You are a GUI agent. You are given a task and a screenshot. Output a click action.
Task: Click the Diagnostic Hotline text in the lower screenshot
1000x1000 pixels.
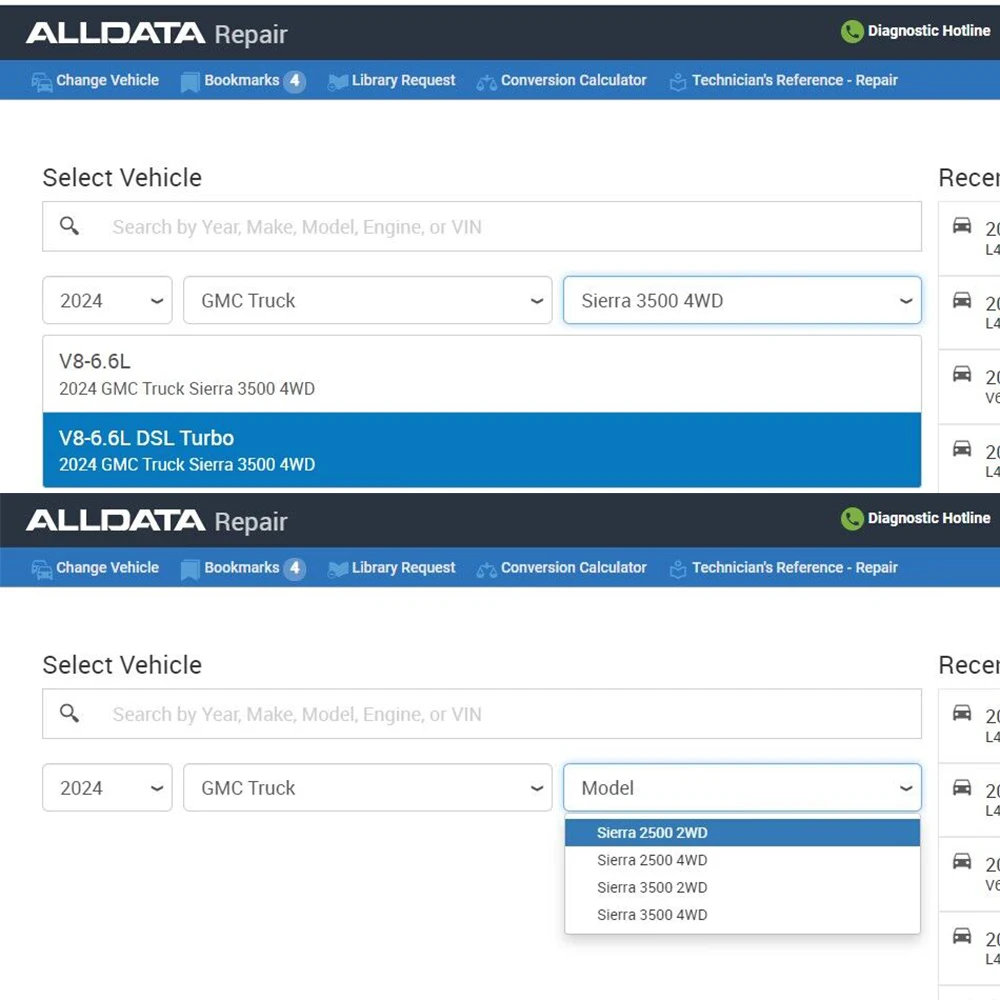point(929,518)
